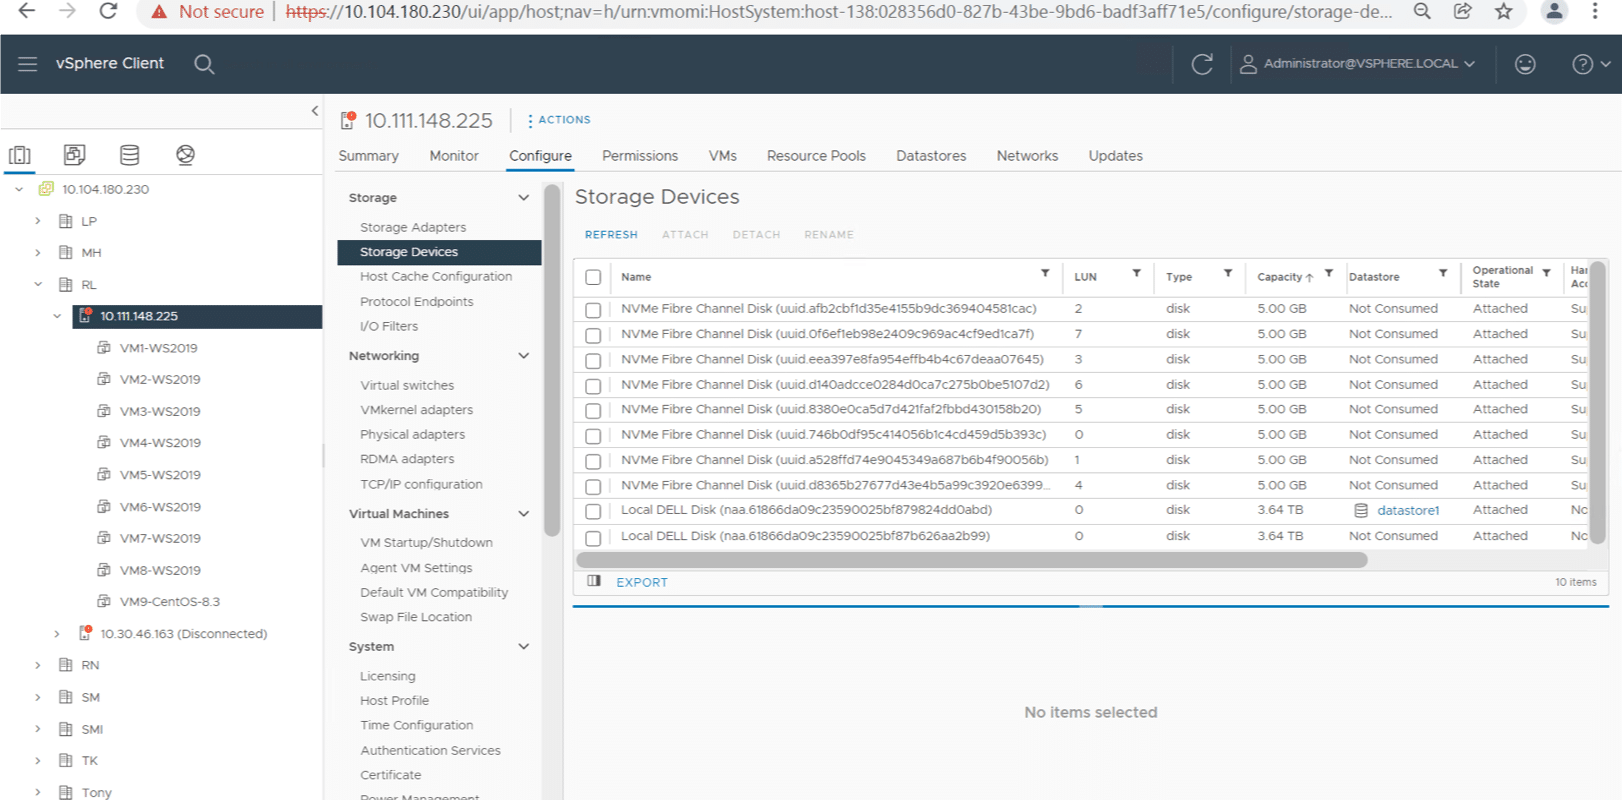Screen dimensions: 1622x800
Task: Open the browser profile avatar icon
Action: (x=1554, y=11)
